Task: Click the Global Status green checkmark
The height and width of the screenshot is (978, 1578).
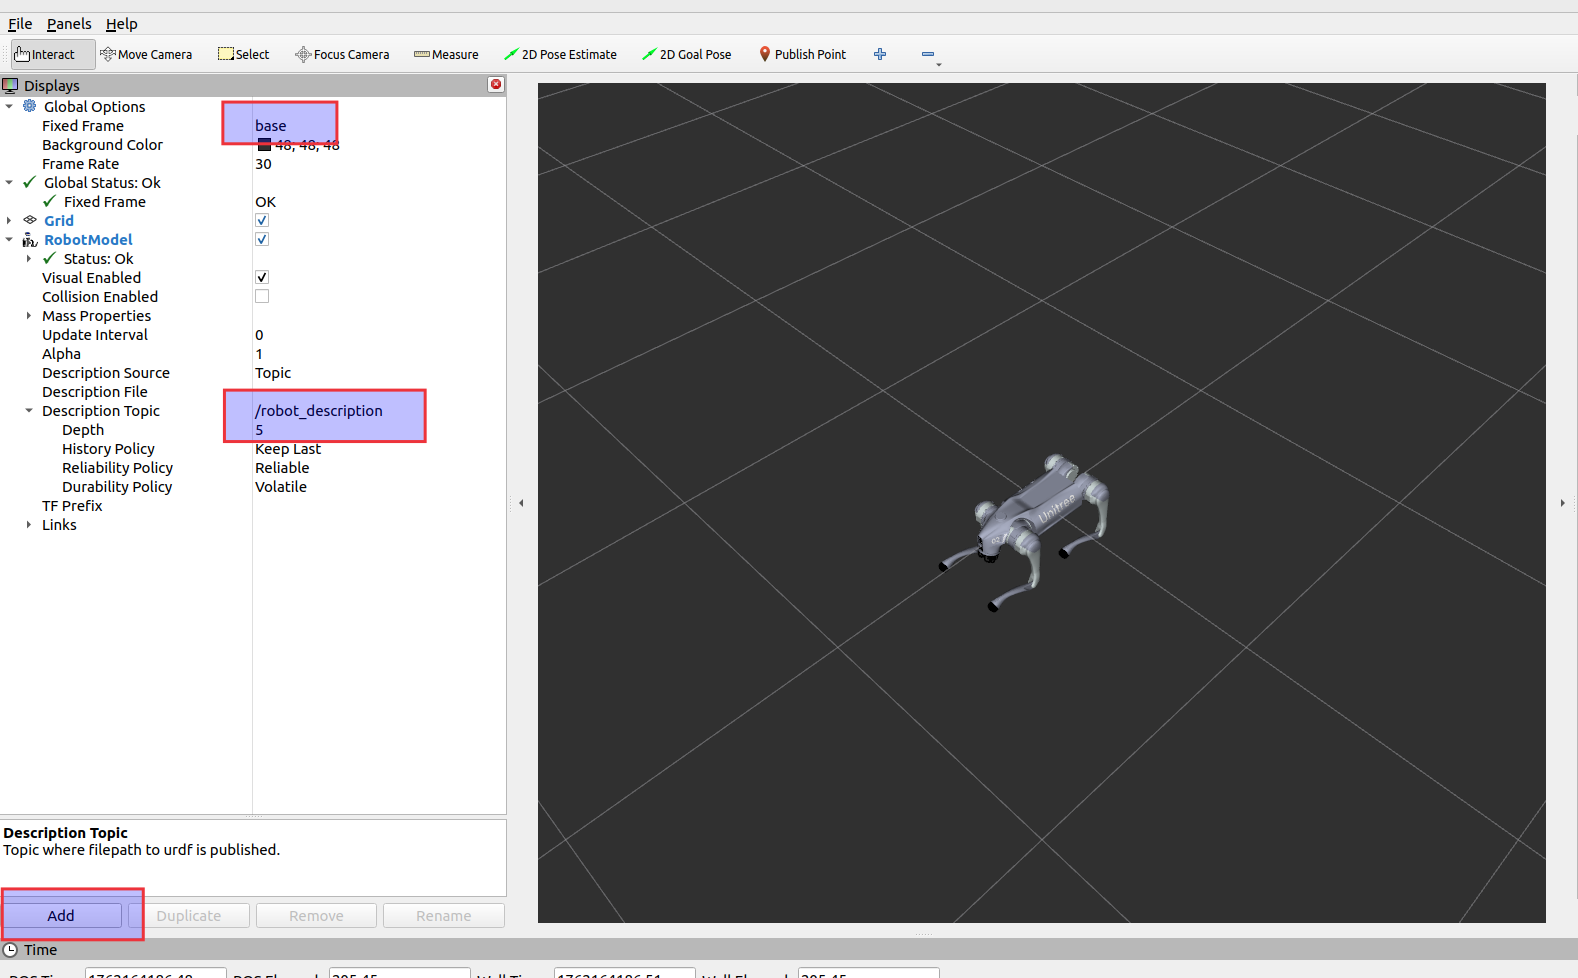Action: click(30, 182)
